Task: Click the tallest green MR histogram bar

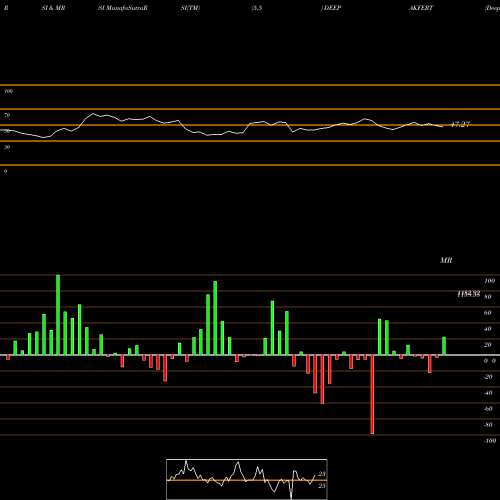Action: point(58,315)
